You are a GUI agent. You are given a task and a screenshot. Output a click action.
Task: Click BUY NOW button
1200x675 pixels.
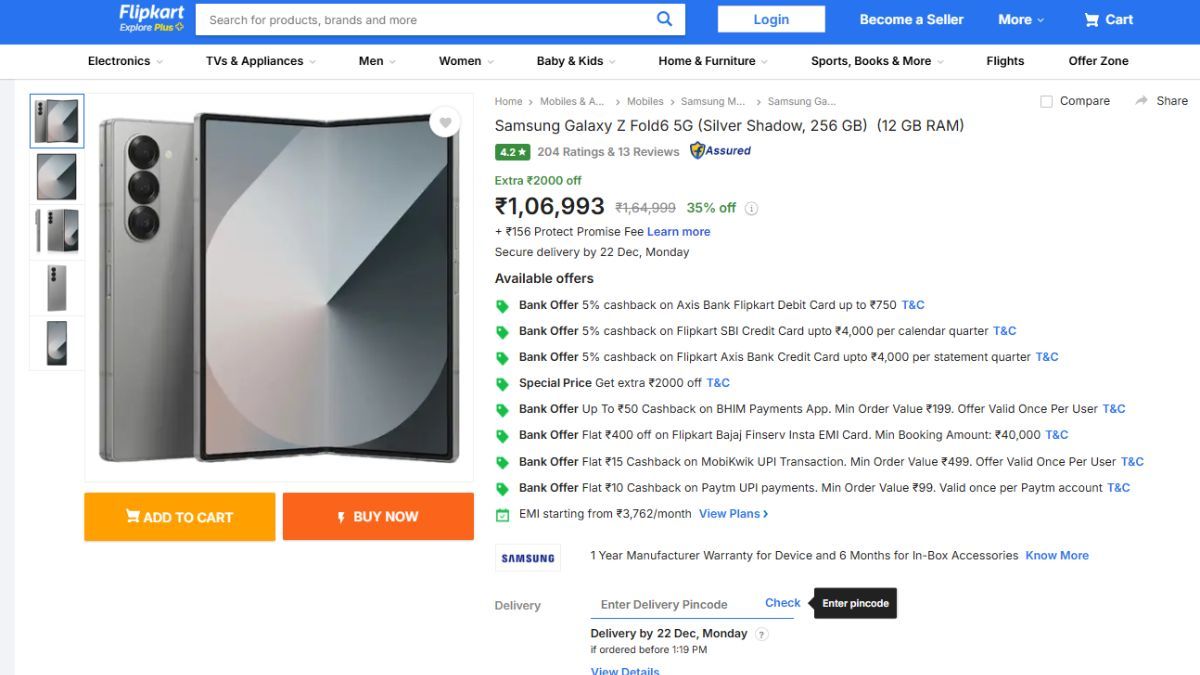click(378, 517)
